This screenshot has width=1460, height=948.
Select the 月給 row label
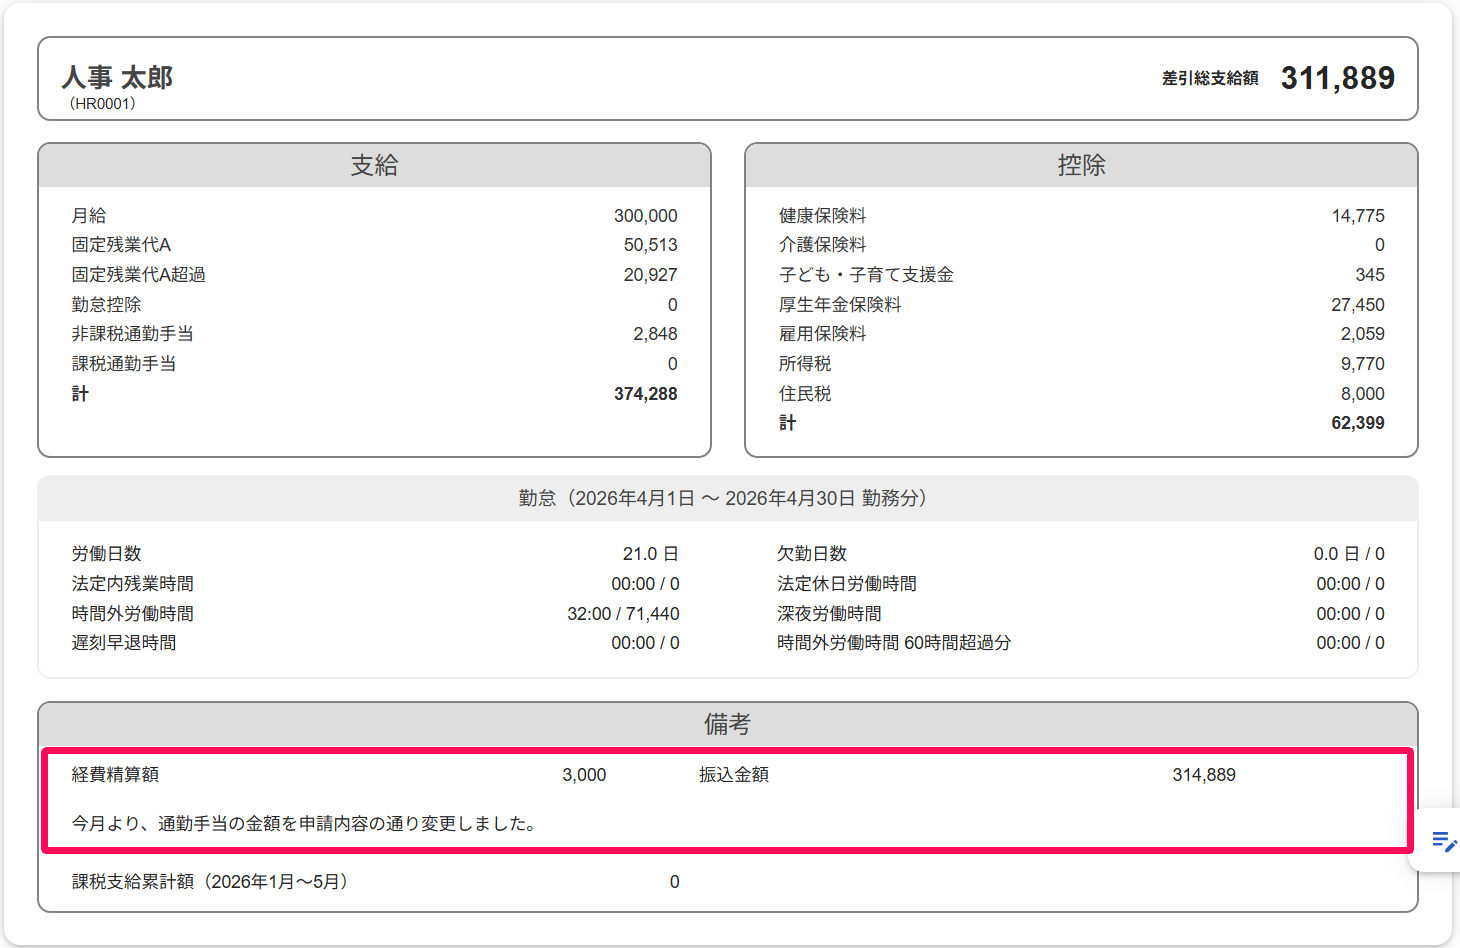[89, 215]
